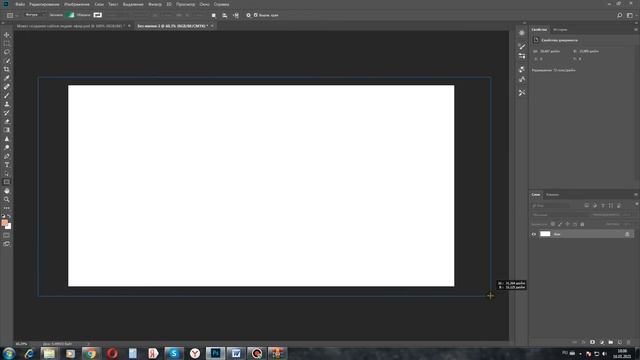Toggle lock image pixels brush icon
Viewport: 640px width, 360px height.
pyautogui.click(x=560, y=224)
